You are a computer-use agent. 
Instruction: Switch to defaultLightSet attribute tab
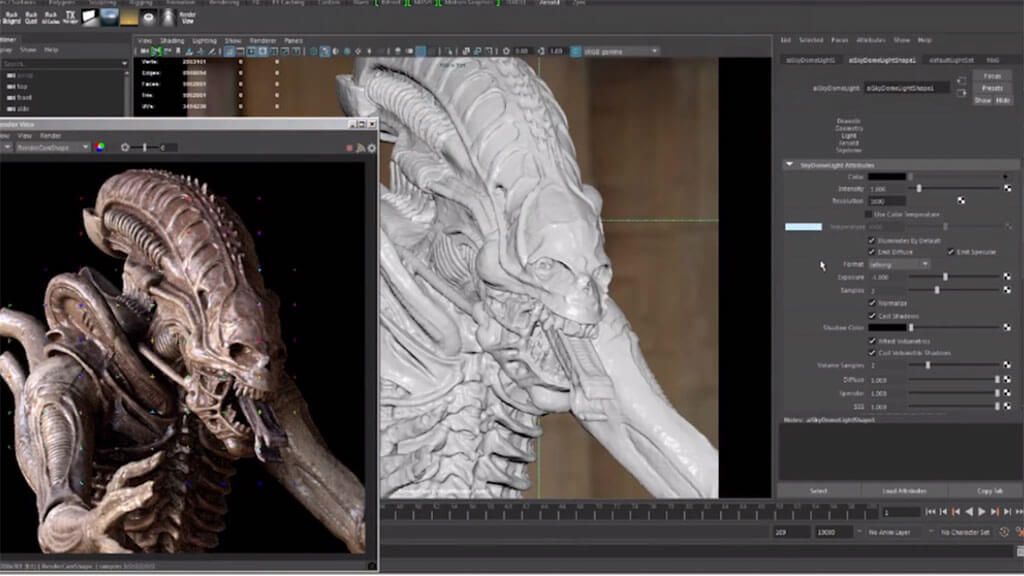click(951, 60)
